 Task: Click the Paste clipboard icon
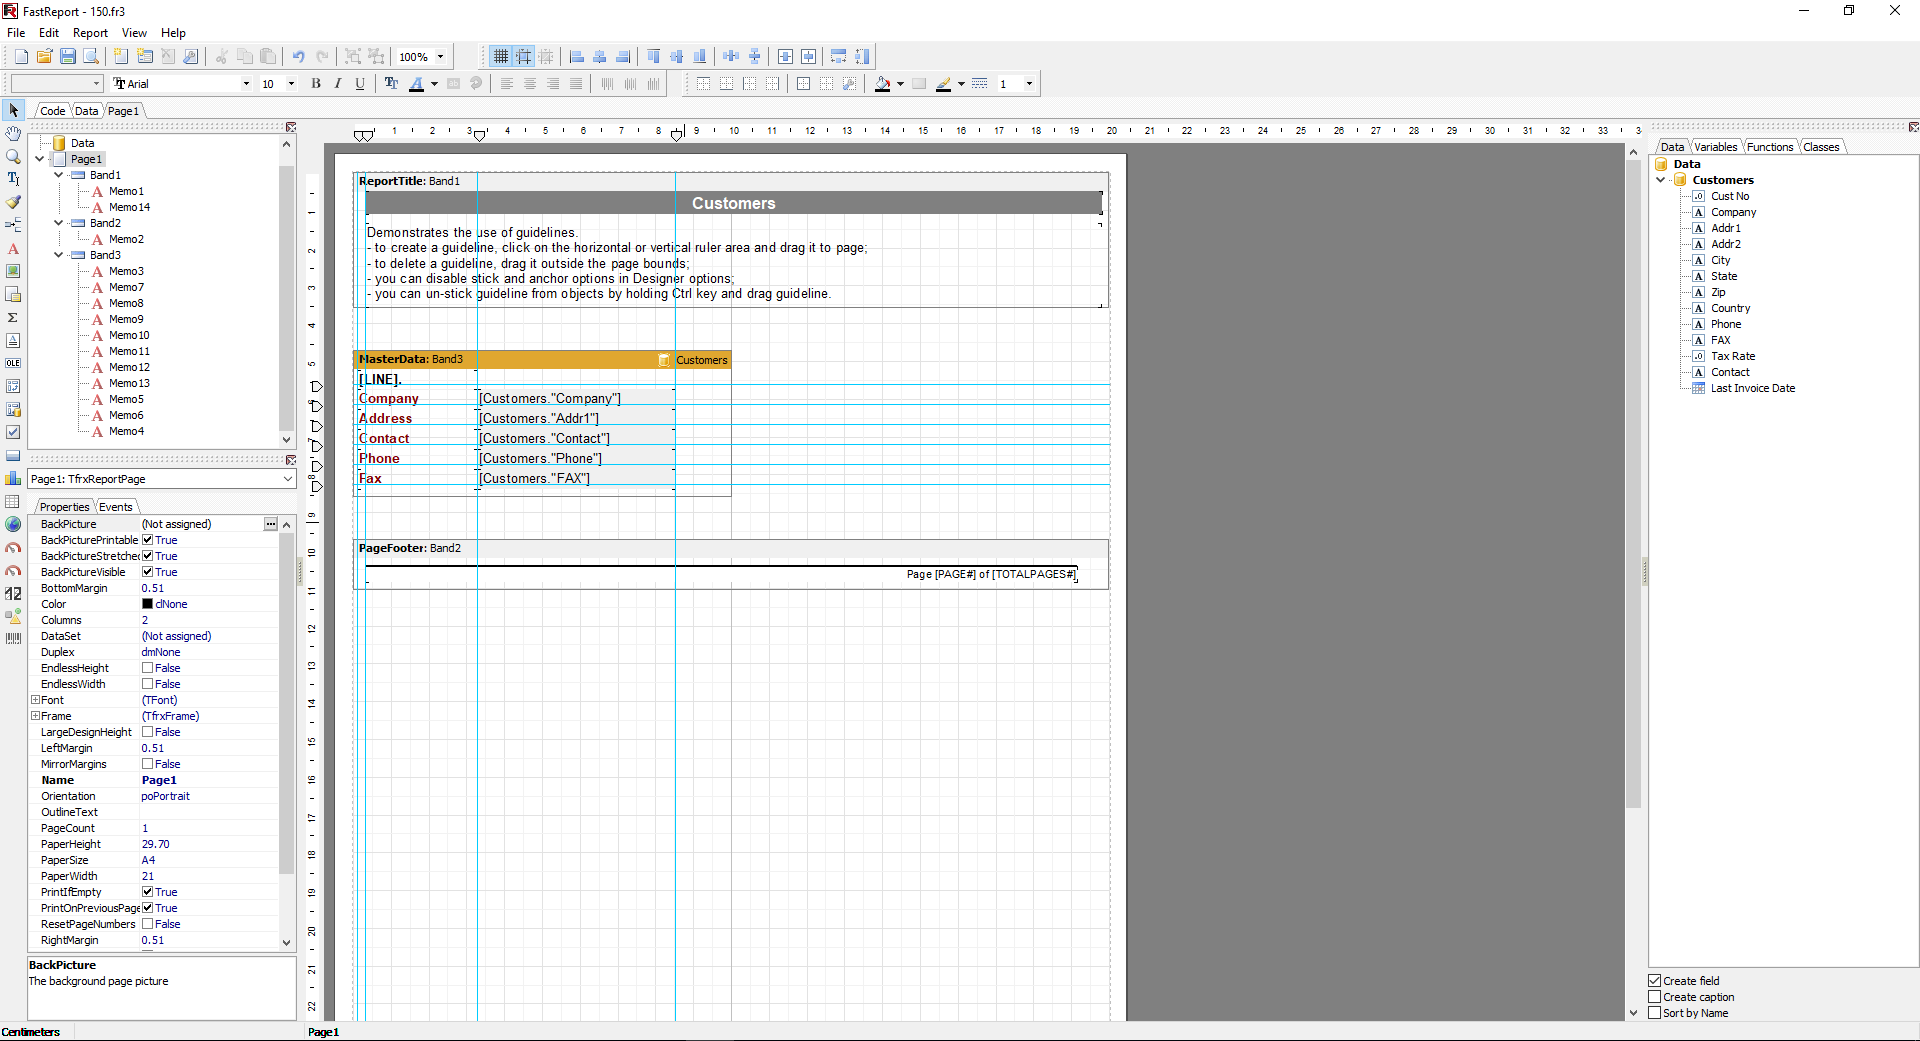268,57
